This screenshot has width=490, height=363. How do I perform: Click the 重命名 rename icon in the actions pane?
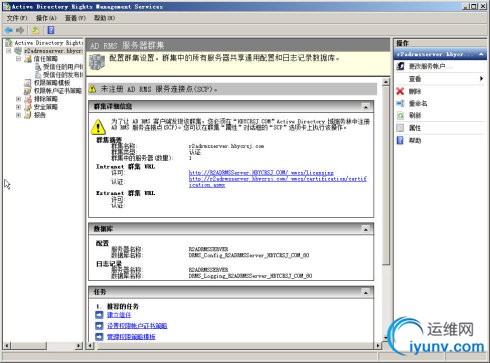tap(400, 103)
